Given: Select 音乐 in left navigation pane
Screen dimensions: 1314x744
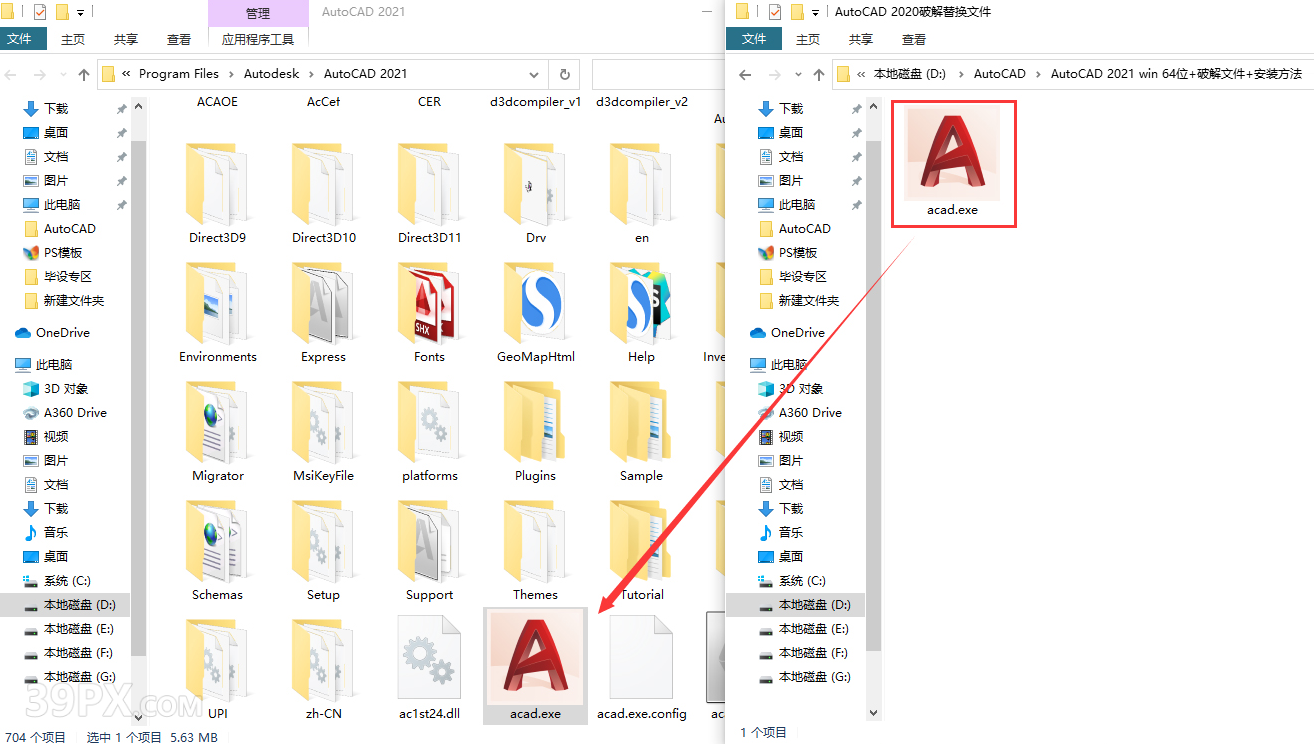Looking at the screenshot, I should (56, 532).
